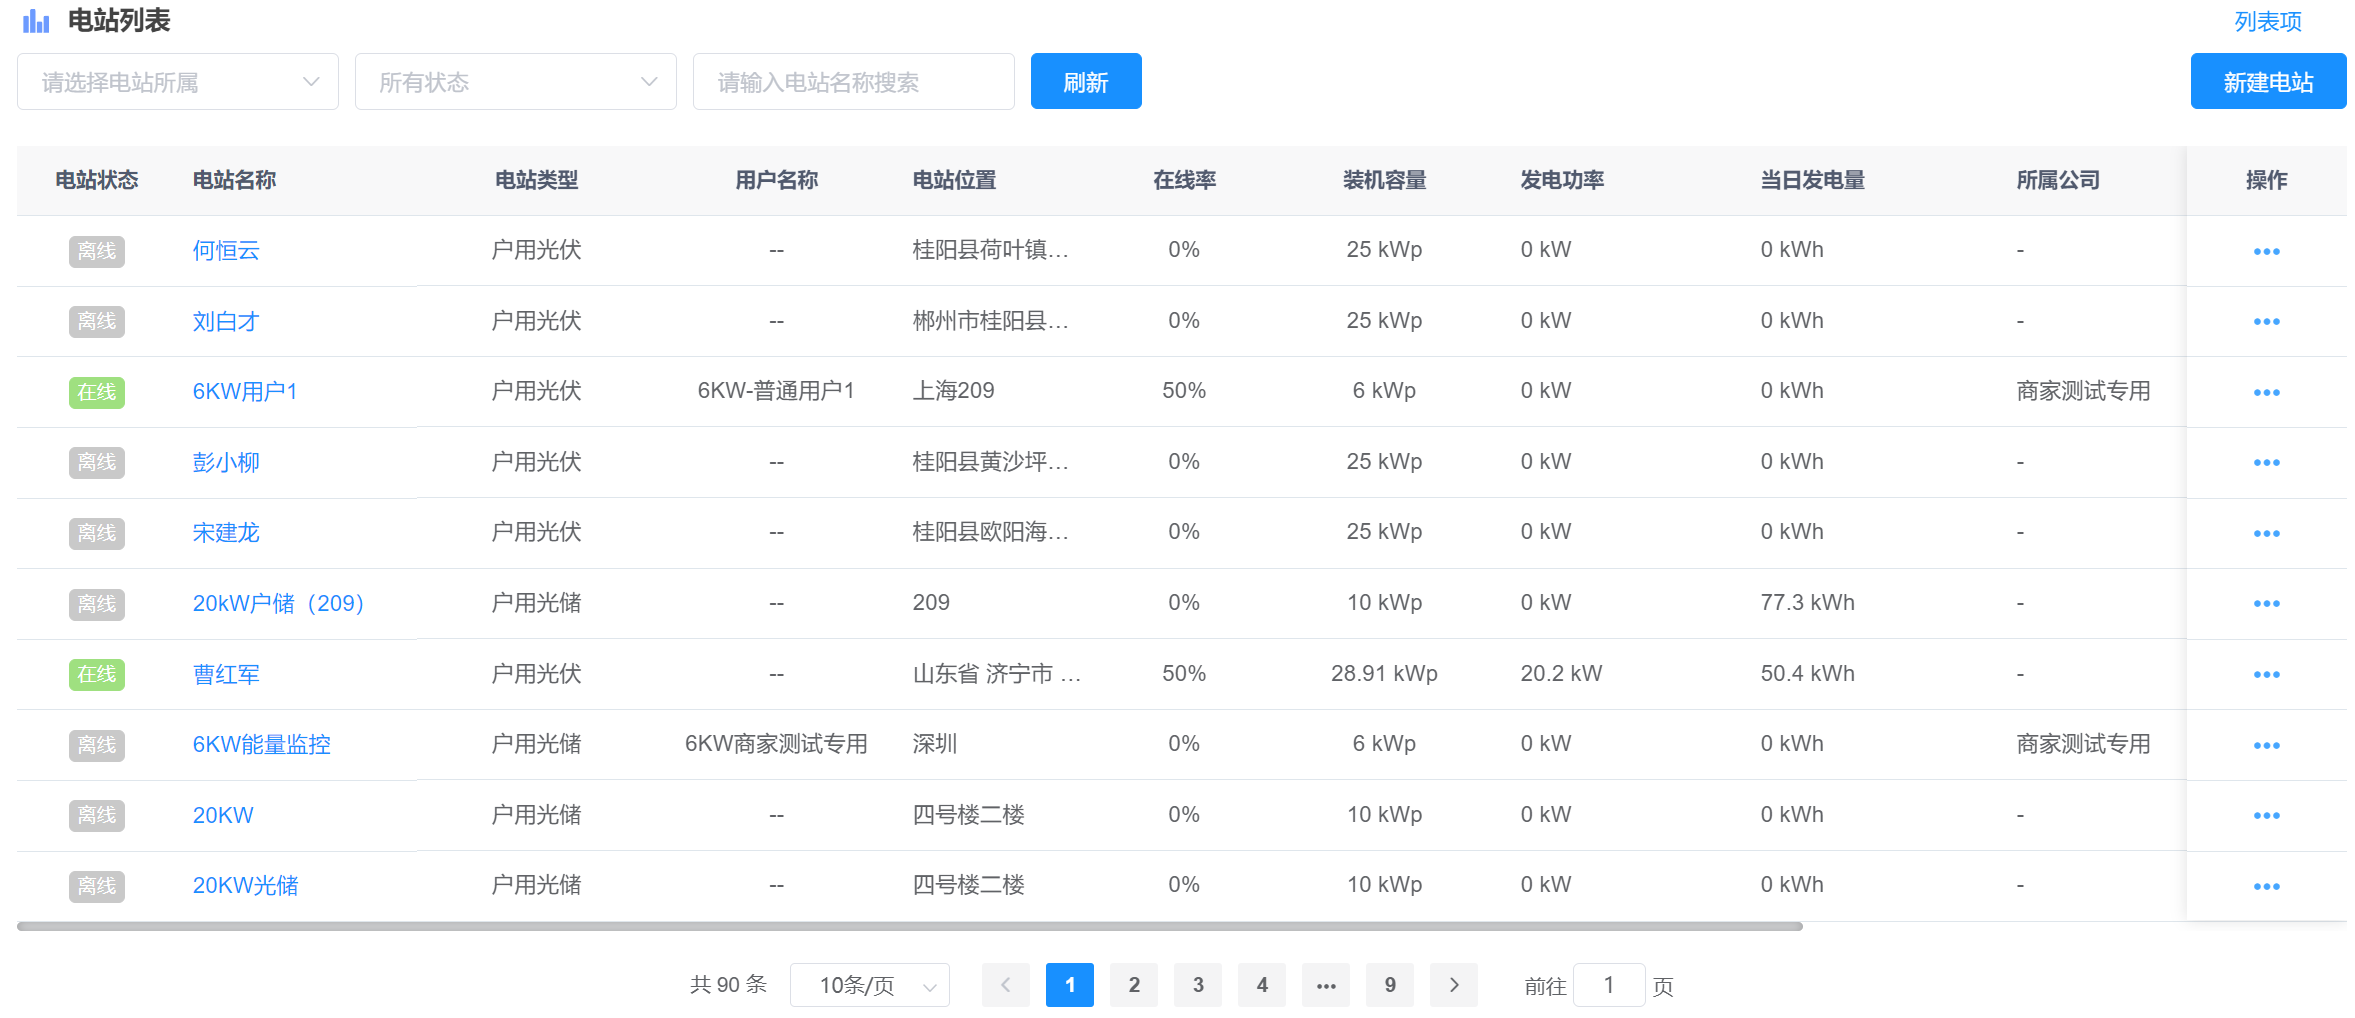This screenshot has height=1018, width=2355.
Task: Go to page 4
Action: pos(1262,985)
